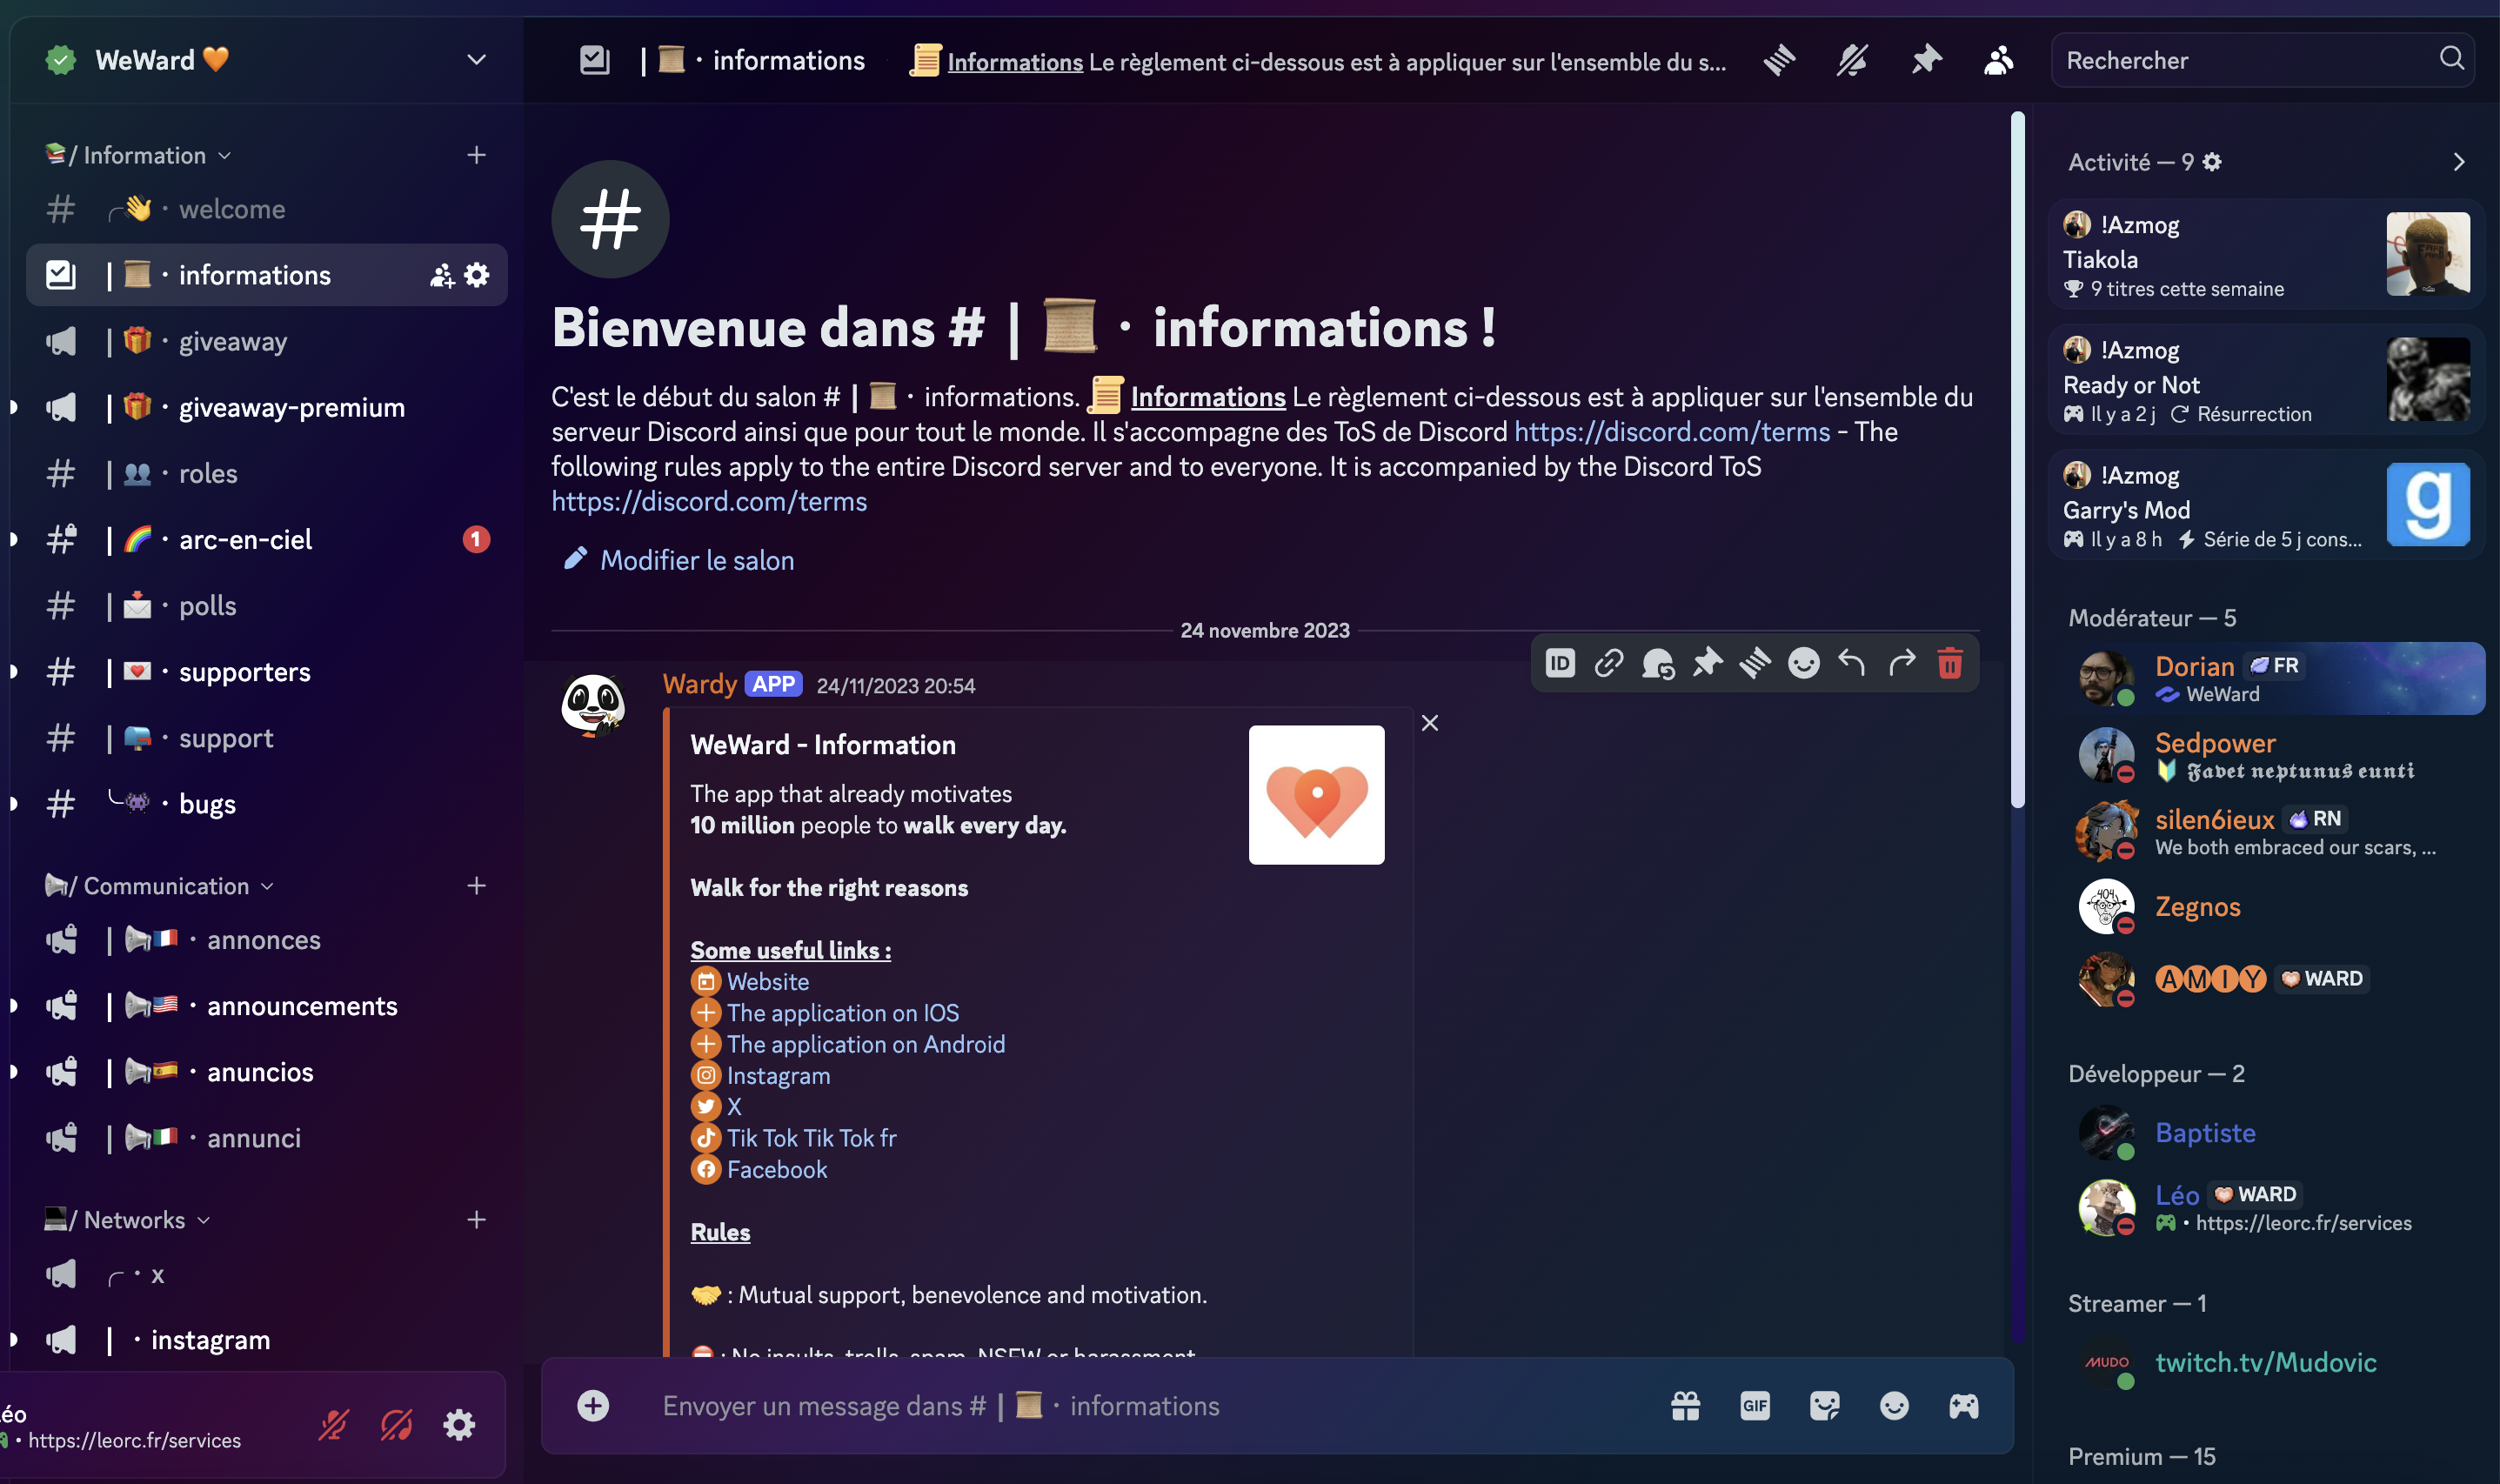Open discord.com/terms link in English text
Screen dimensions: 2500x1484
(x=709, y=501)
